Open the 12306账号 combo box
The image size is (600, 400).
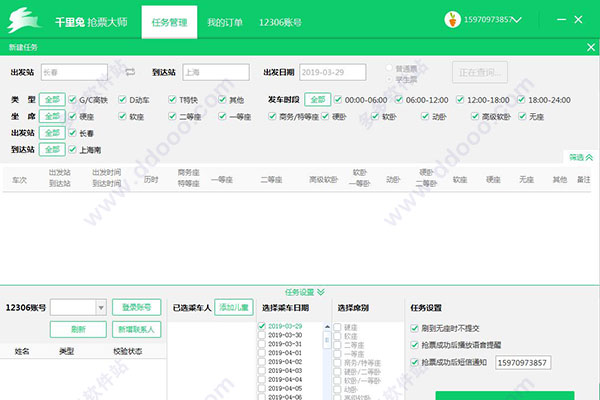point(78,307)
